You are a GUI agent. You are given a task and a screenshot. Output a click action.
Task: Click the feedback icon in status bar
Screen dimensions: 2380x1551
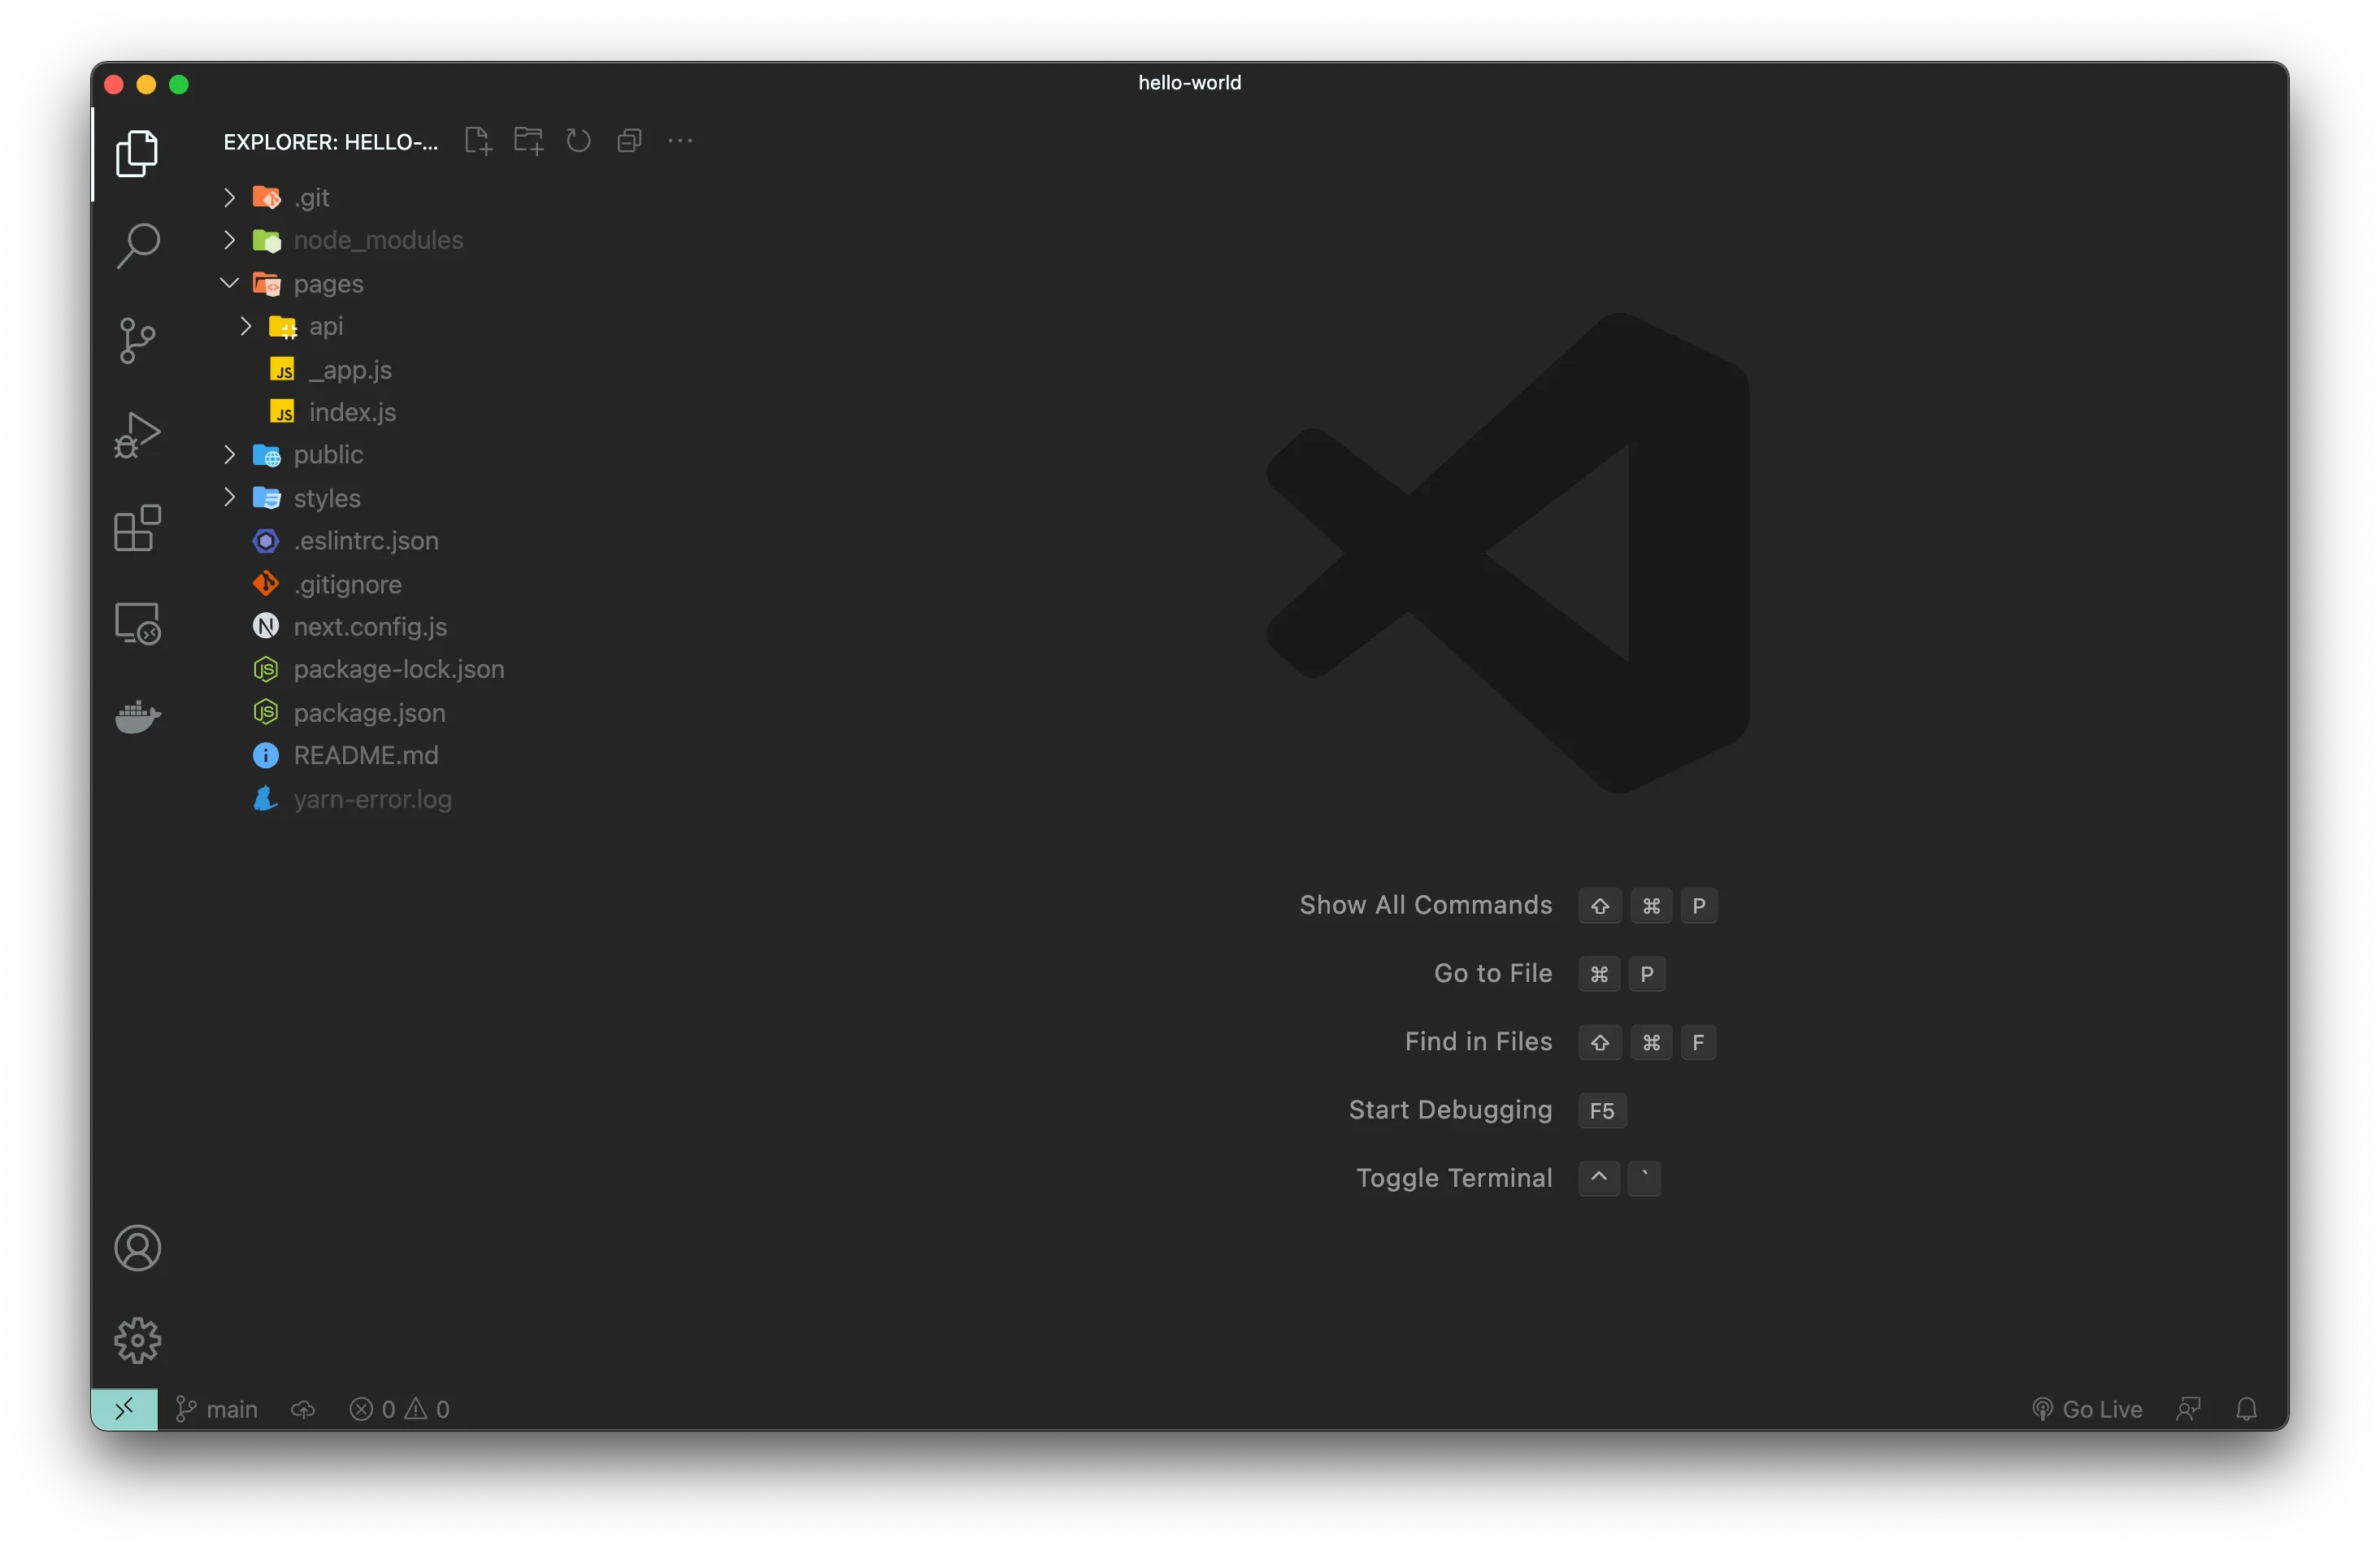pos(2188,1408)
